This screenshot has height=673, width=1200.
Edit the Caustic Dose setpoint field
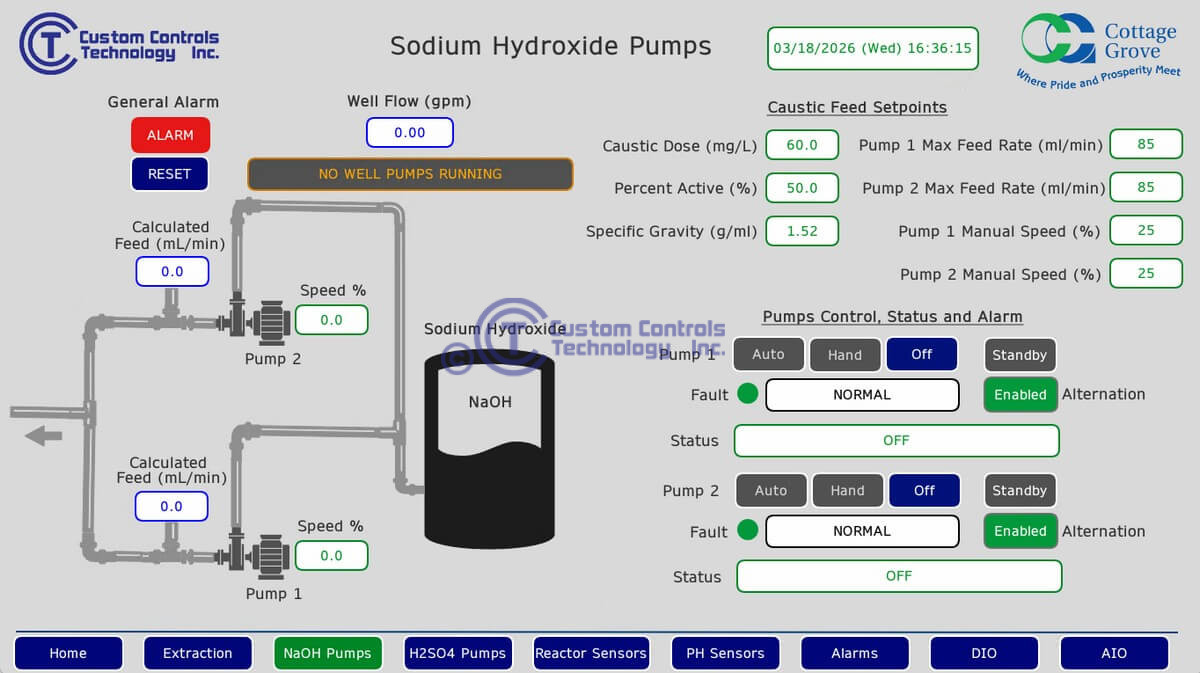802,145
